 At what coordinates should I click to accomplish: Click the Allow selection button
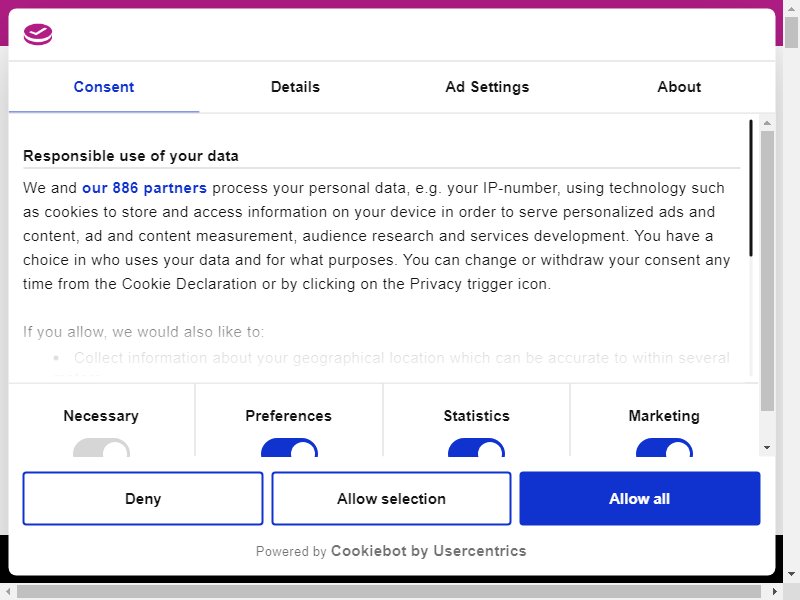click(391, 498)
